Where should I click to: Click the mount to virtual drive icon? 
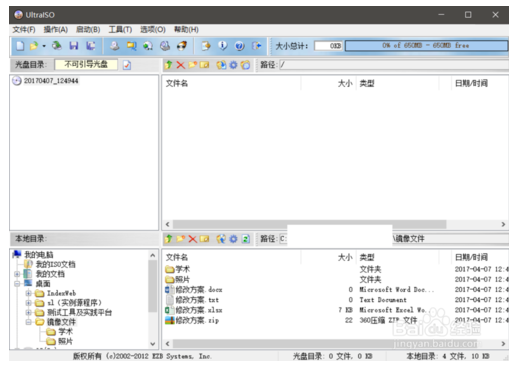165,46
